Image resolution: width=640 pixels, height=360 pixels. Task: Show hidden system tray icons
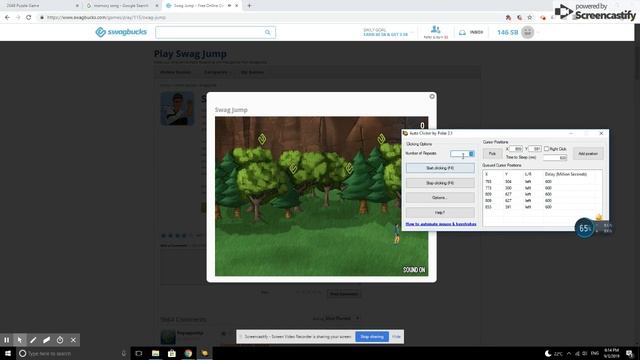pyautogui.click(x=569, y=353)
